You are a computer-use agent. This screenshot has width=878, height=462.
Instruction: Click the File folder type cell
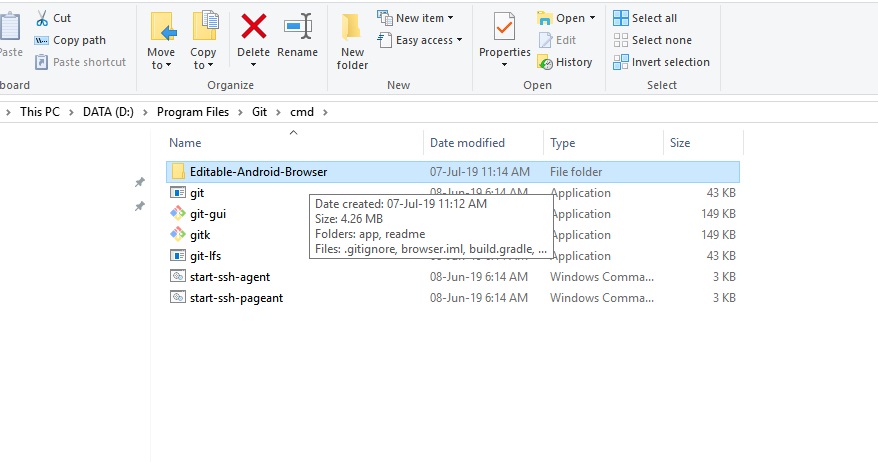tap(576, 172)
